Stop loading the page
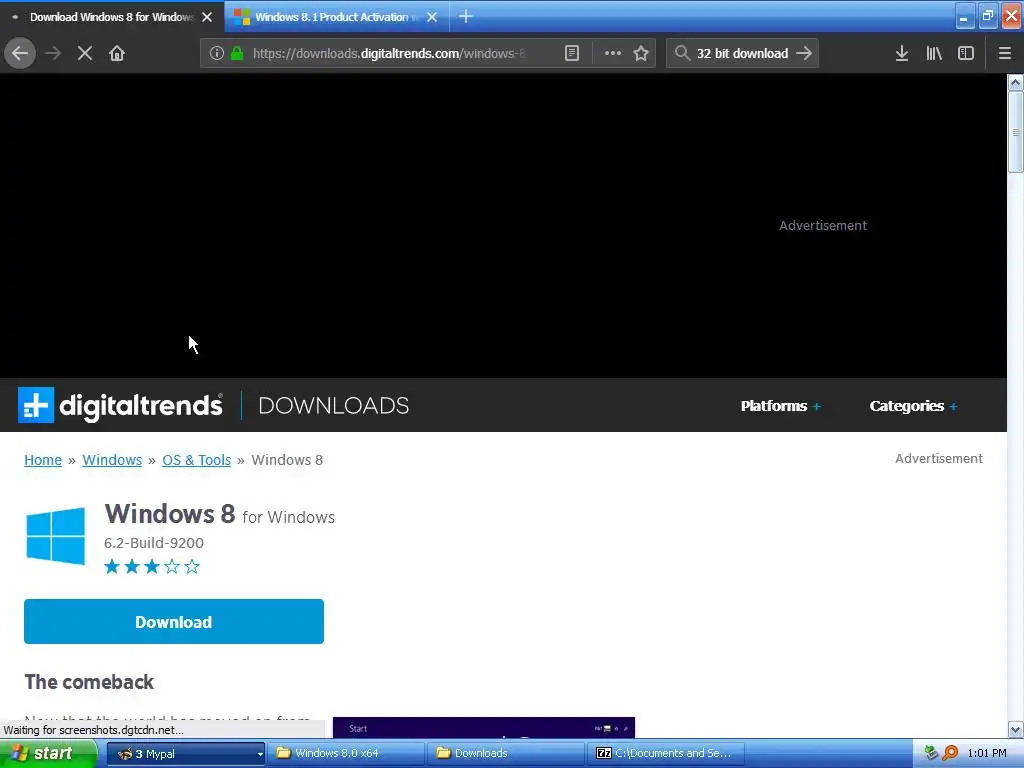This screenshot has width=1024, height=768. (85, 53)
